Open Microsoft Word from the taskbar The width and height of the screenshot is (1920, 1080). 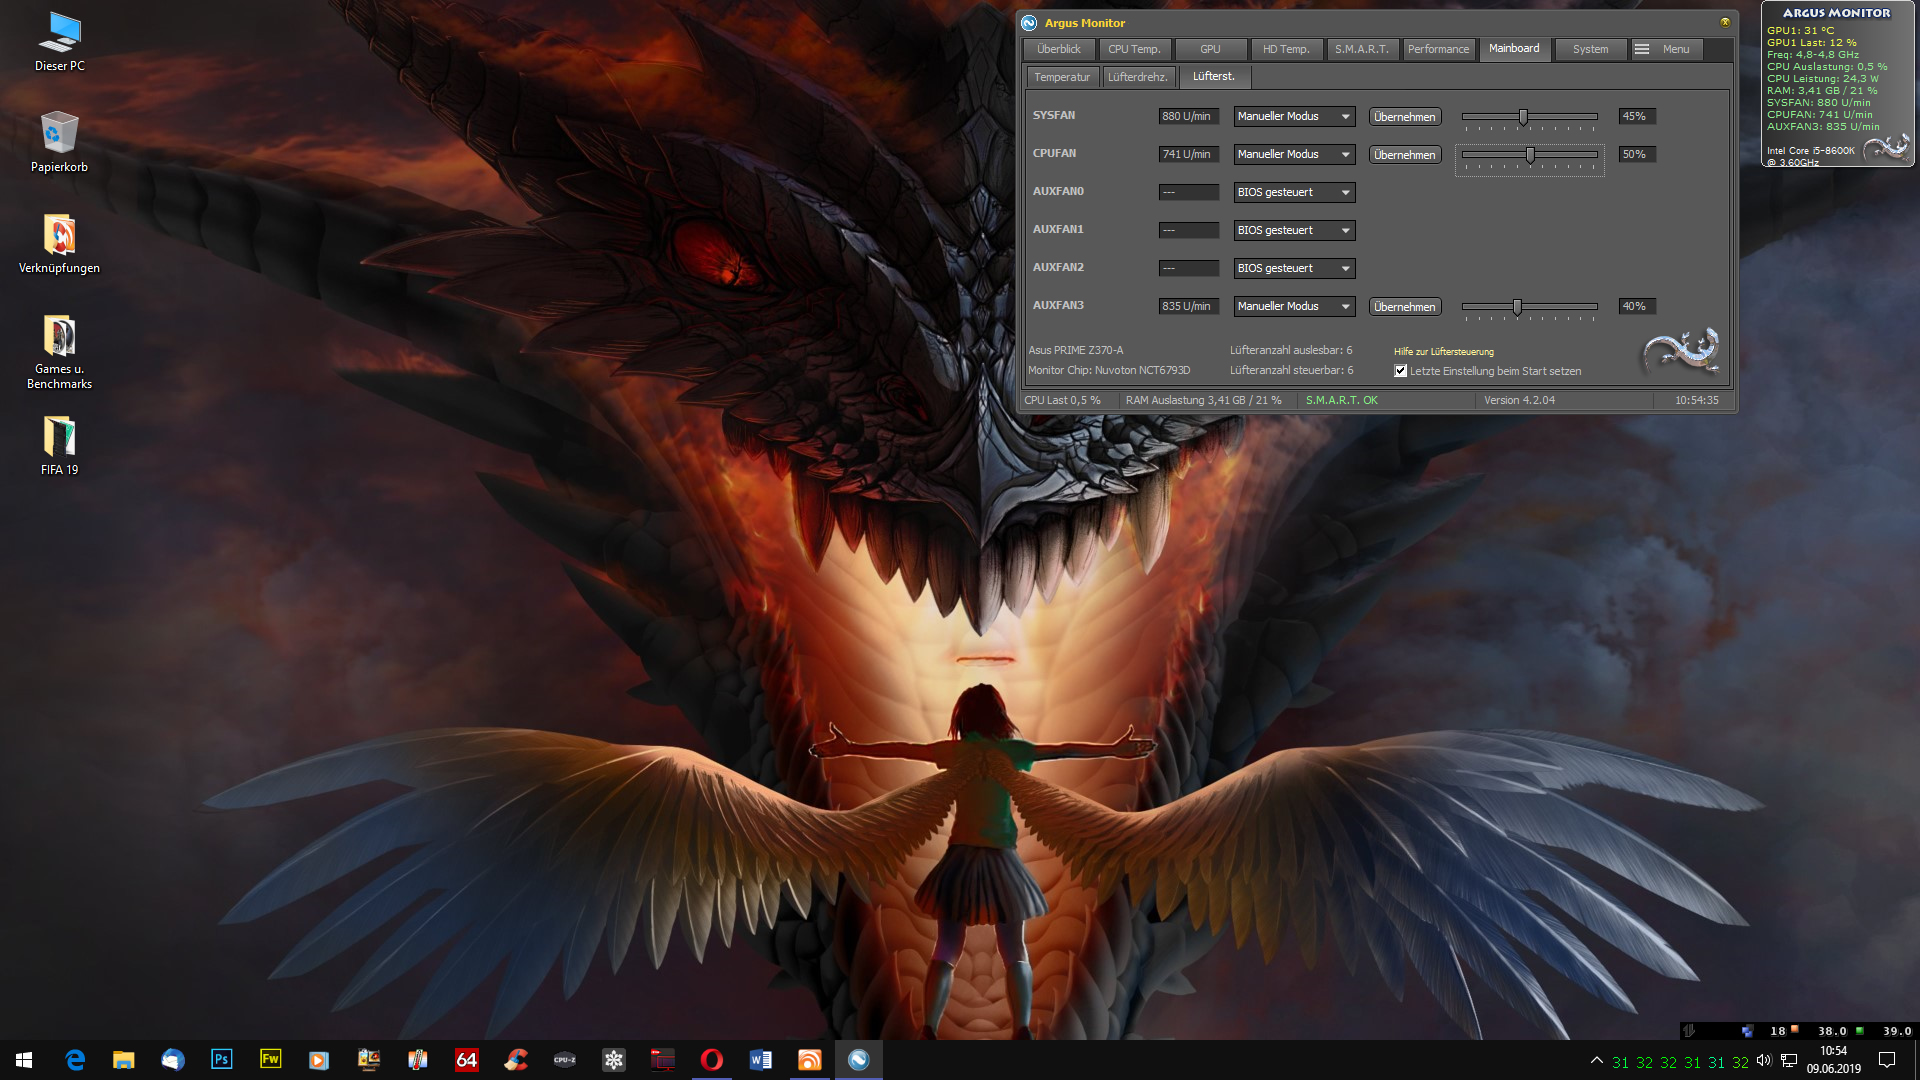click(x=761, y=1060)
